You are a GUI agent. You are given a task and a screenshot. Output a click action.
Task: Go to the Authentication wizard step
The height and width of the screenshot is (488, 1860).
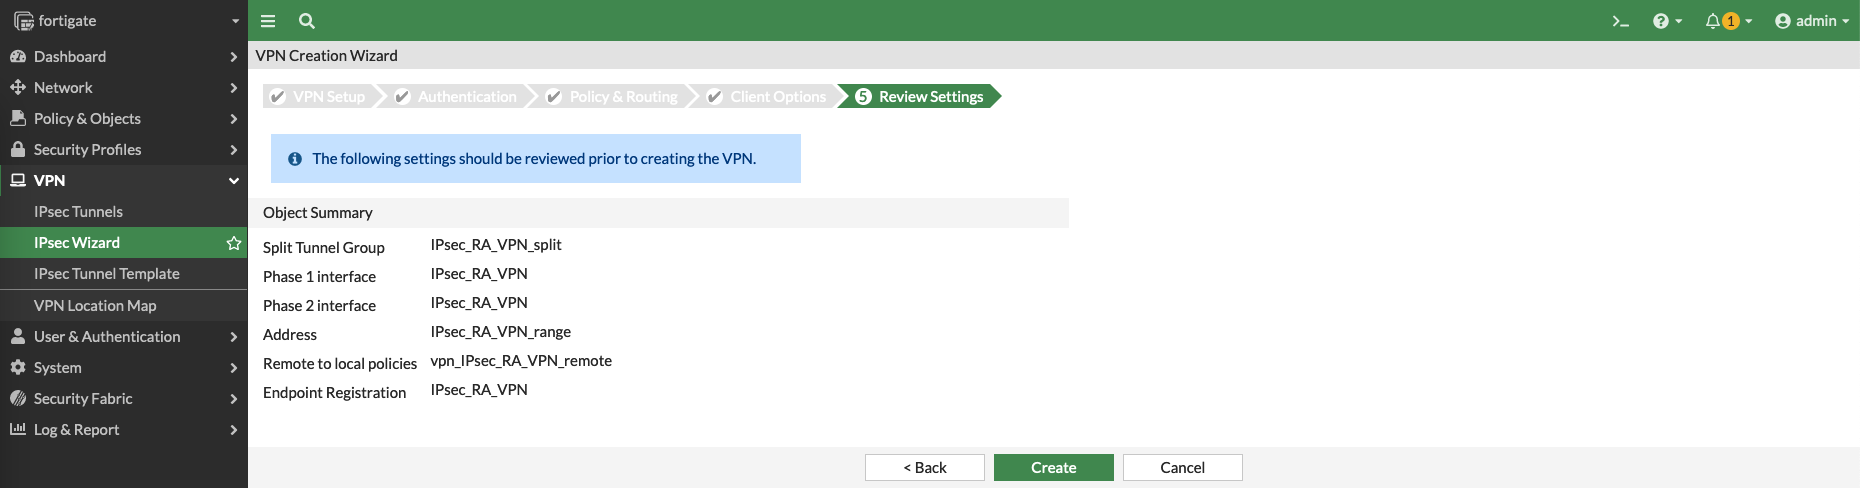pyautogui.click(x=457, y=97)
